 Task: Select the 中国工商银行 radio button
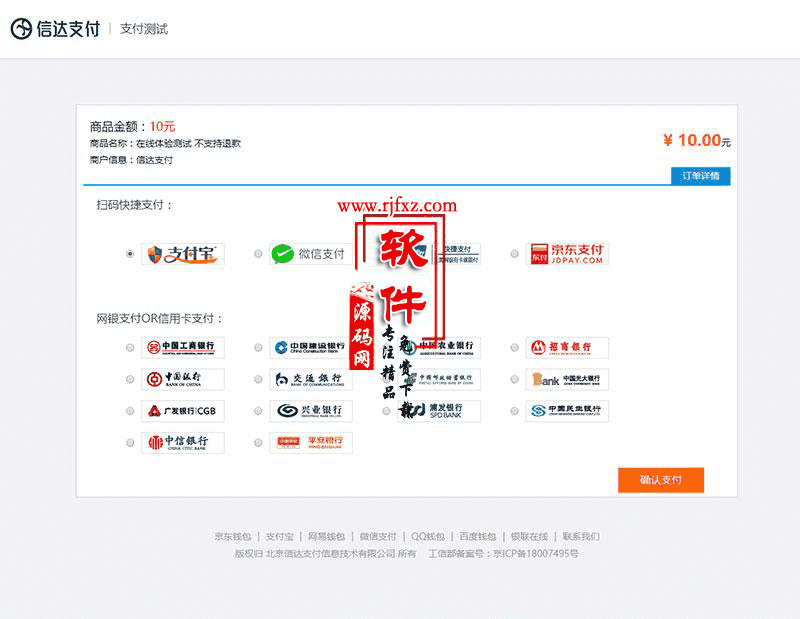click(130, 348)
